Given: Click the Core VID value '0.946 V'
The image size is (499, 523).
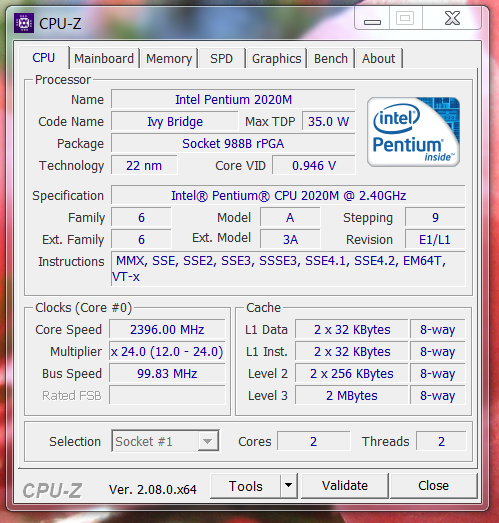Looking at the screenshot, I should click(x=314, y=165).
